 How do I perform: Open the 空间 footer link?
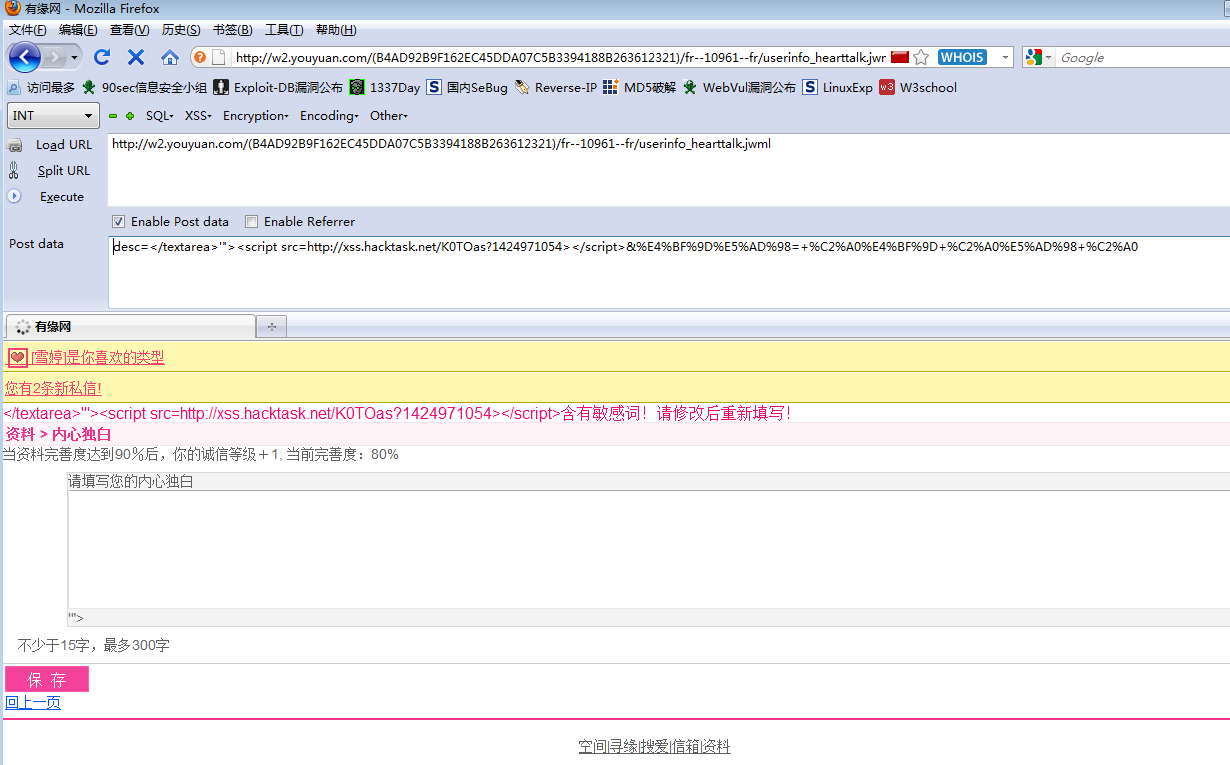[x=592, y=747]
